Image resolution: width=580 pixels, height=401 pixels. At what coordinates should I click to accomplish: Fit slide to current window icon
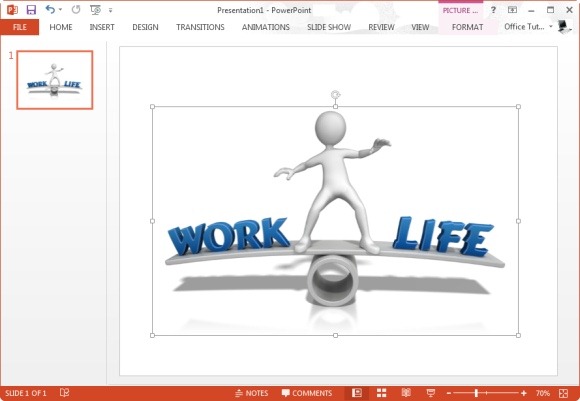[x=563, y=393]
